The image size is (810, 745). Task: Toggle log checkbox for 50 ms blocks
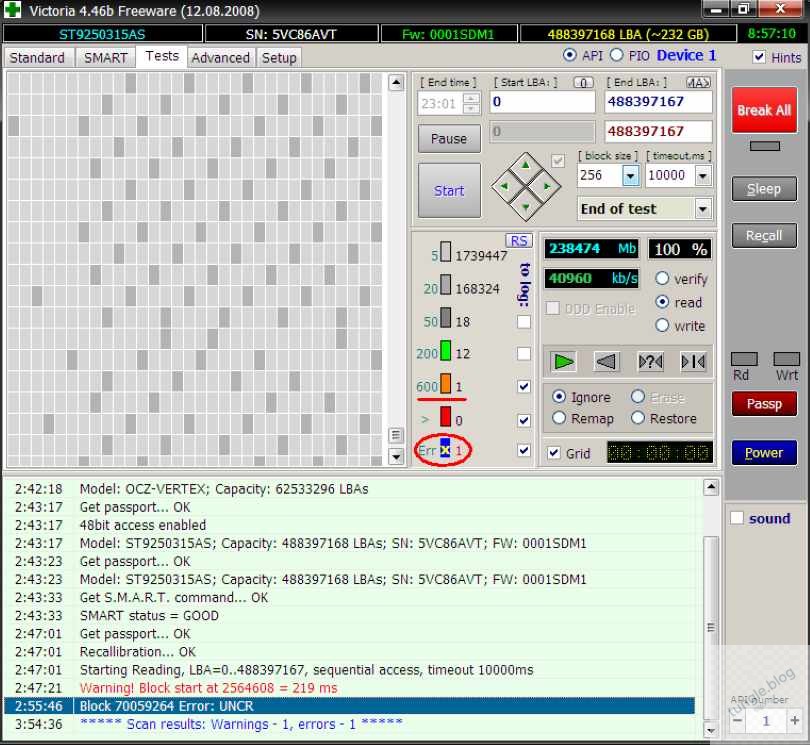pyautogui.click(x=524, y=321)
